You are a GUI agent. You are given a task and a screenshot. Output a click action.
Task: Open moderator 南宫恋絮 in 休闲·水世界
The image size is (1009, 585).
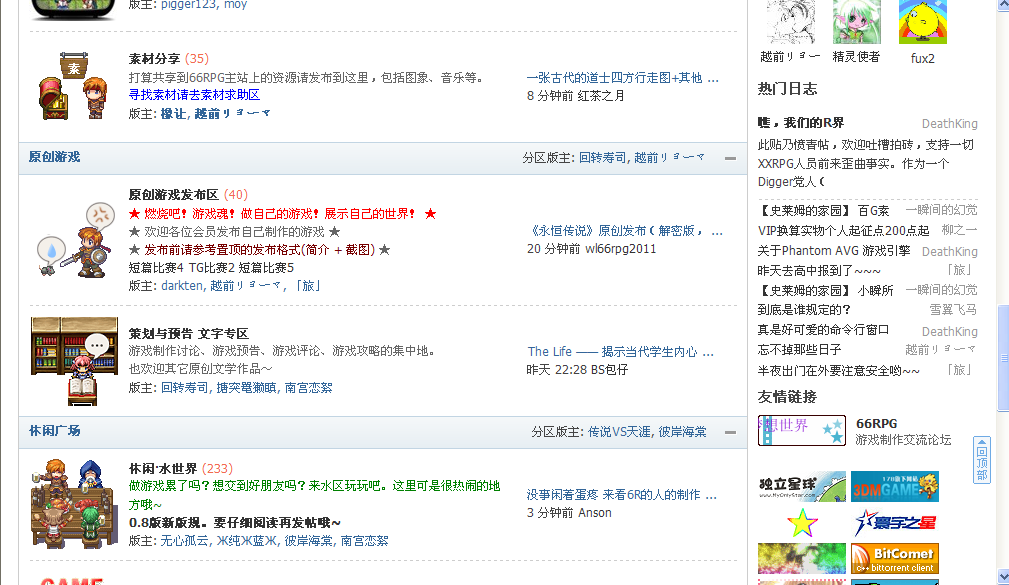(364, 541)
